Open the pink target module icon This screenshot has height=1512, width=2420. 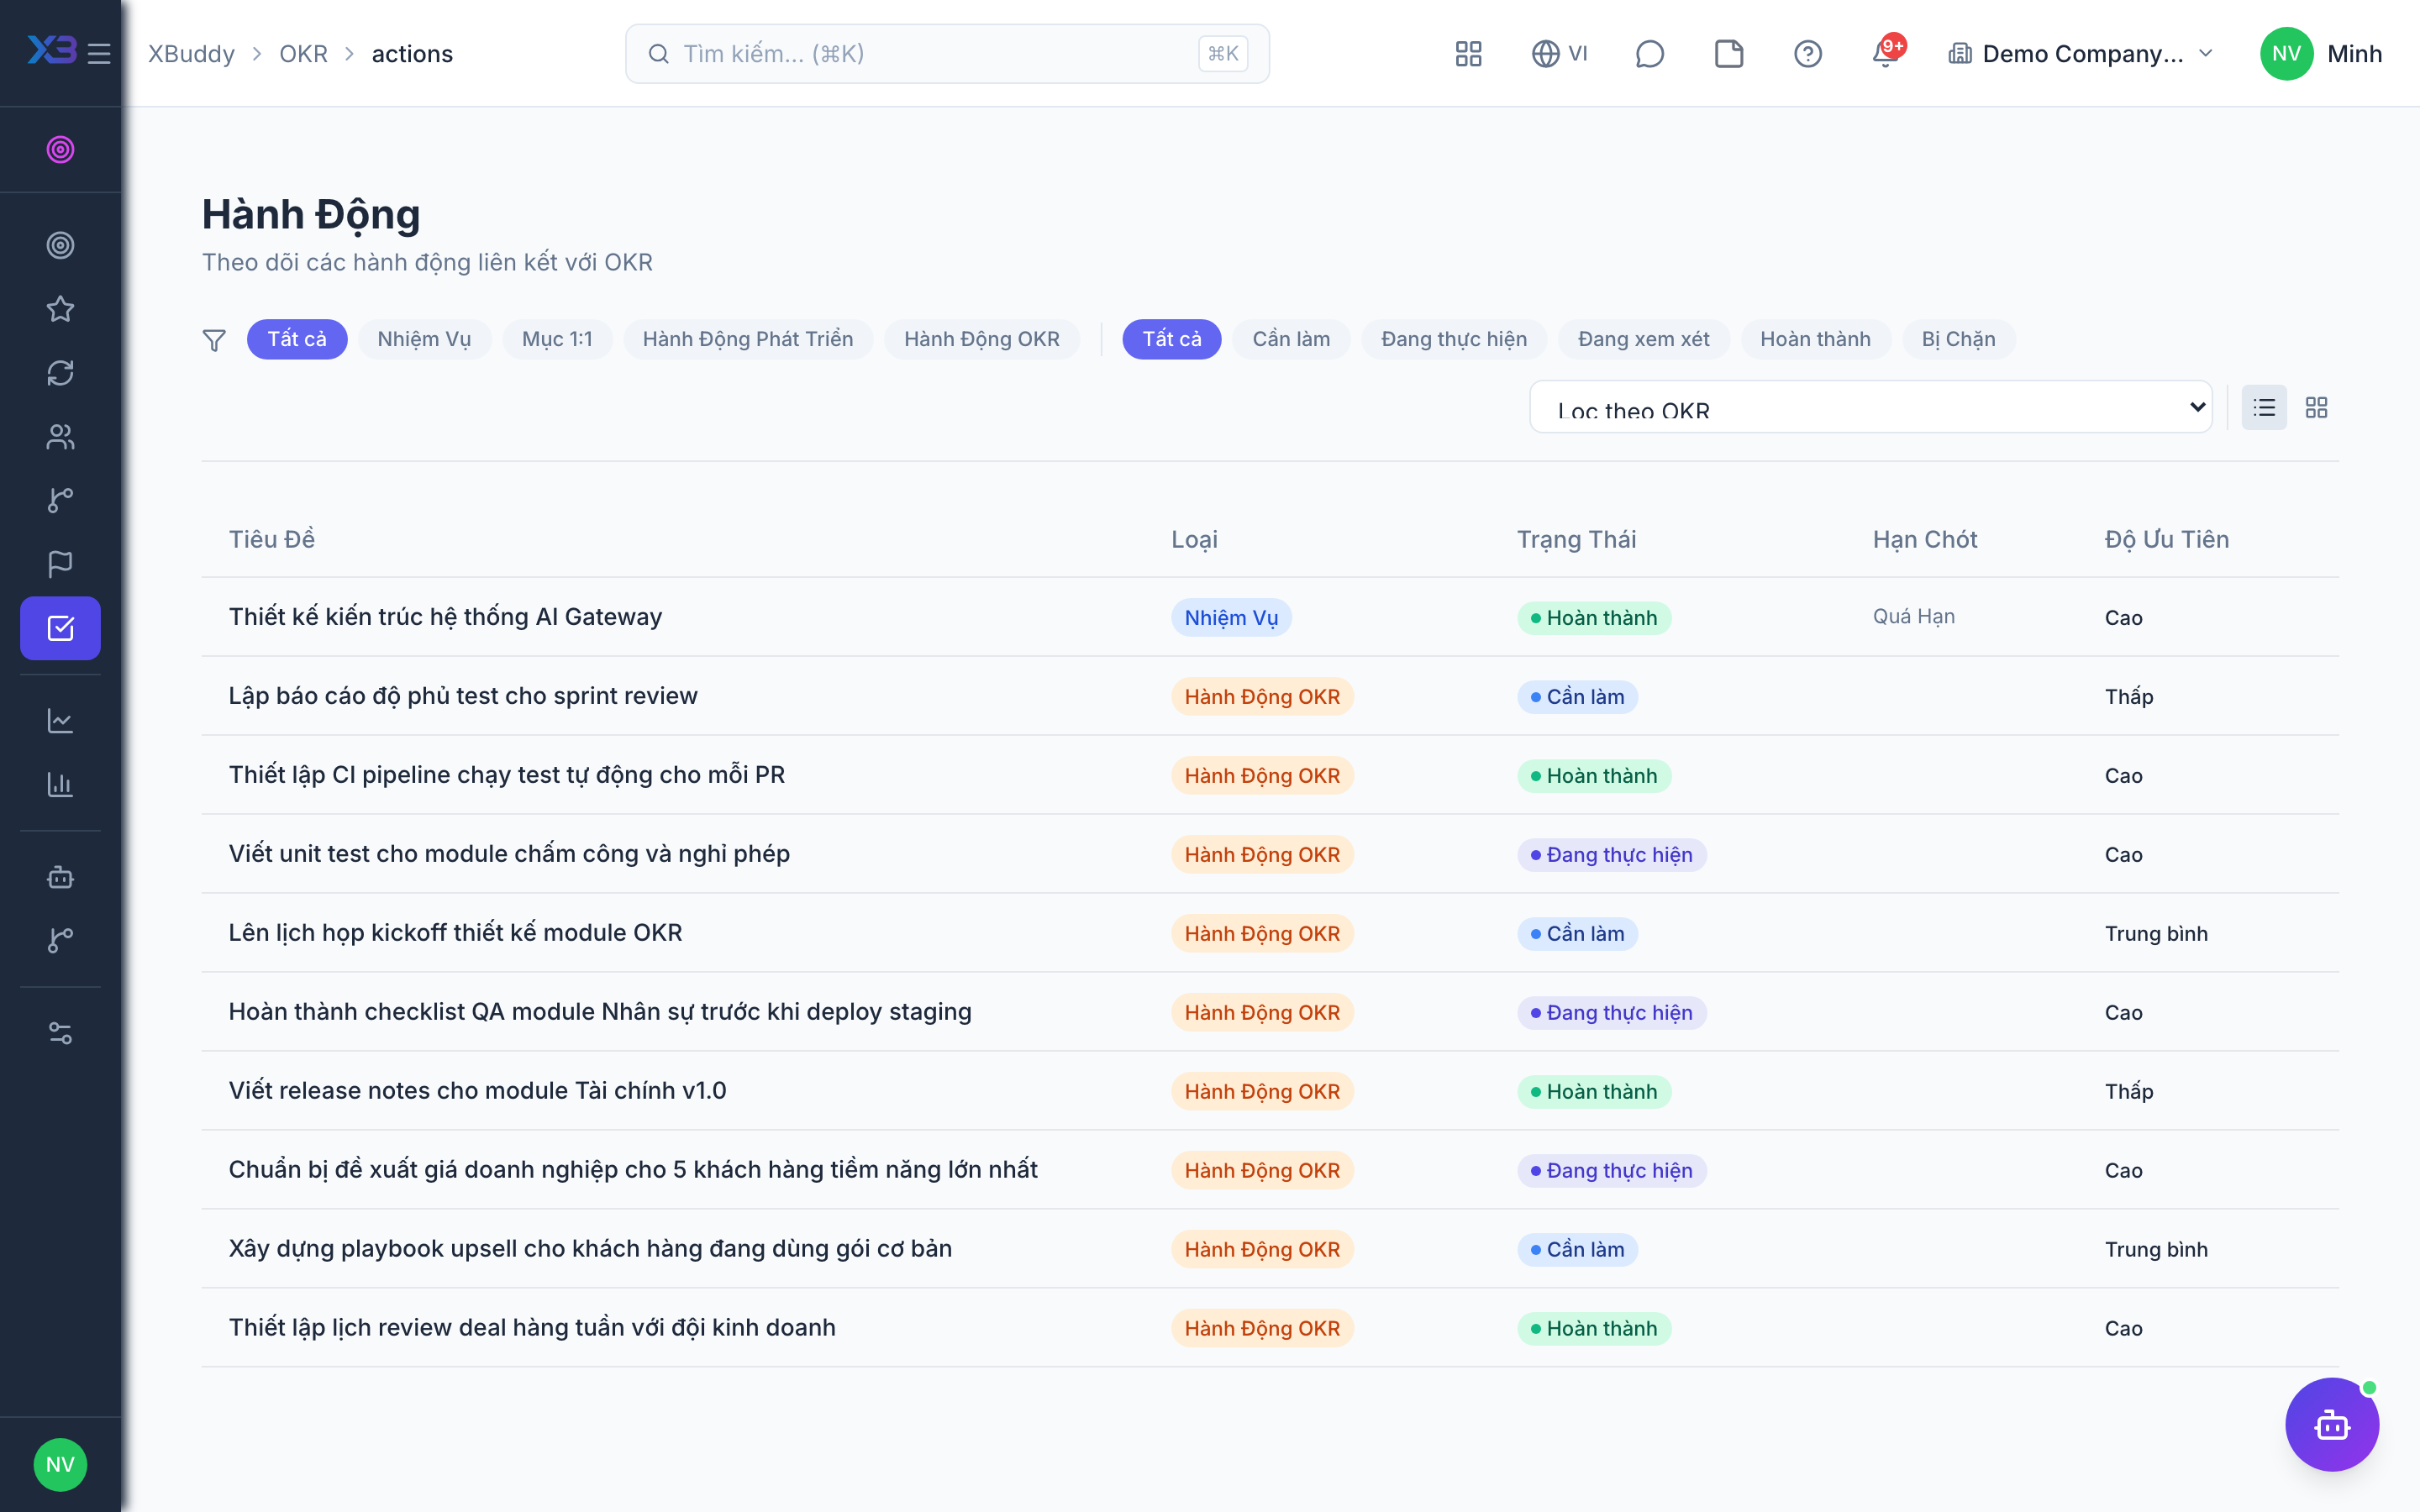(60, 149)
